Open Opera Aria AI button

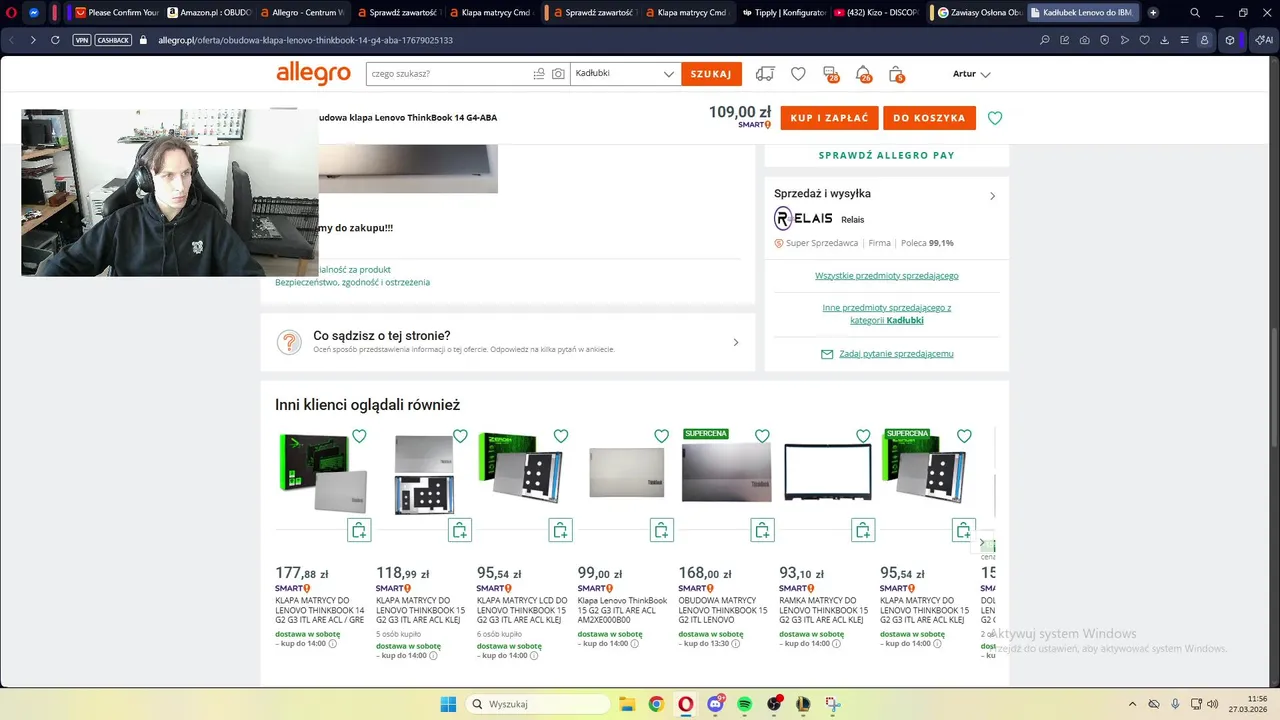(1264, 40)
